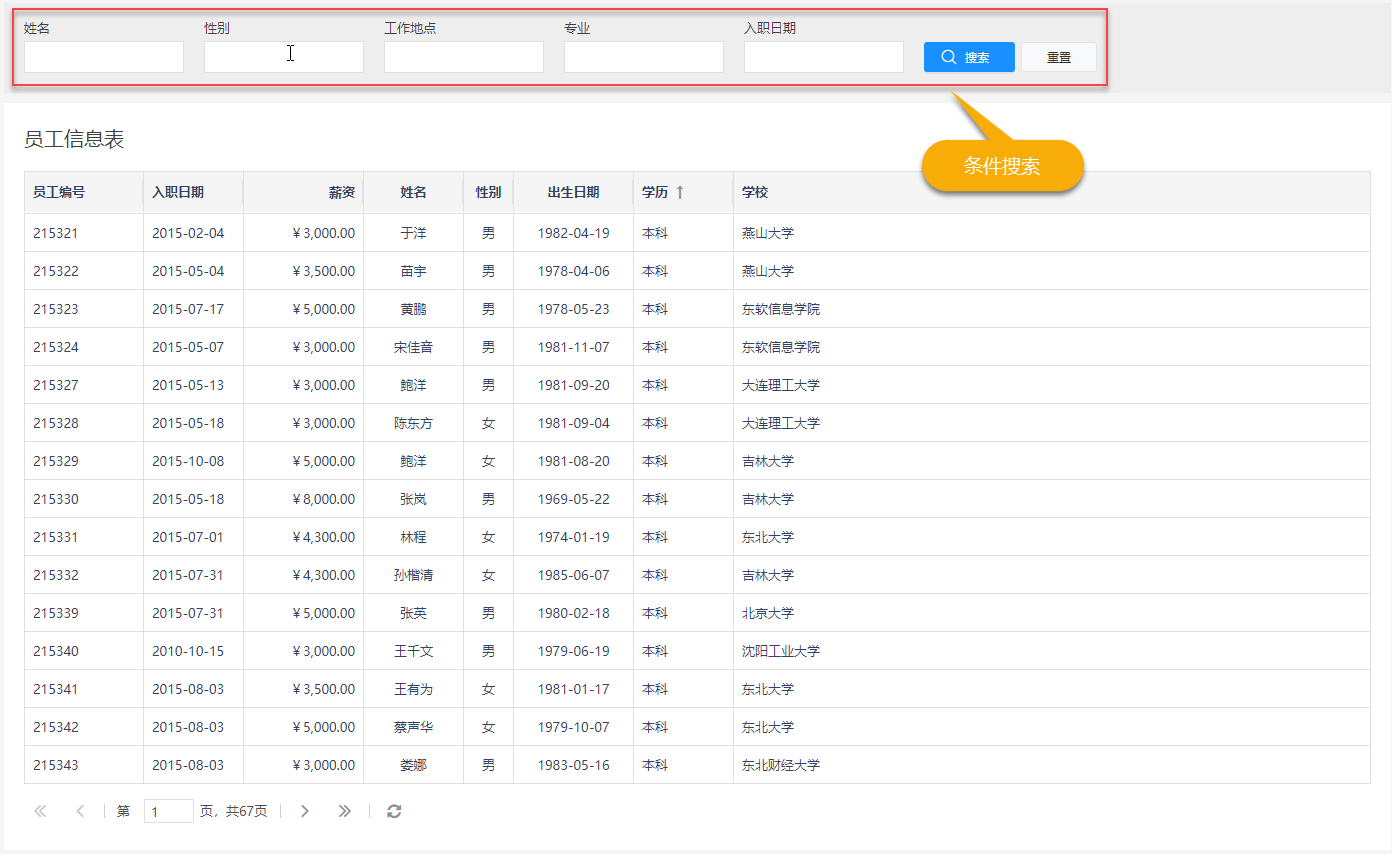Viewport: 1394px width, 854px height.
Task: Click the name 苗宇
Action: click(413, 271)
